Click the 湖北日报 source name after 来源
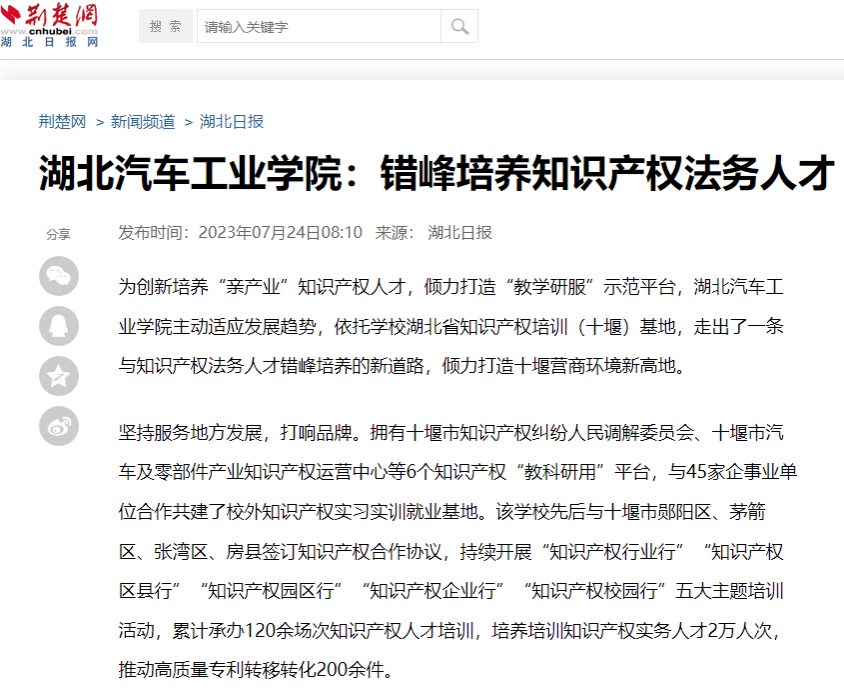The image size is (844, 697). tap(460, 232)
